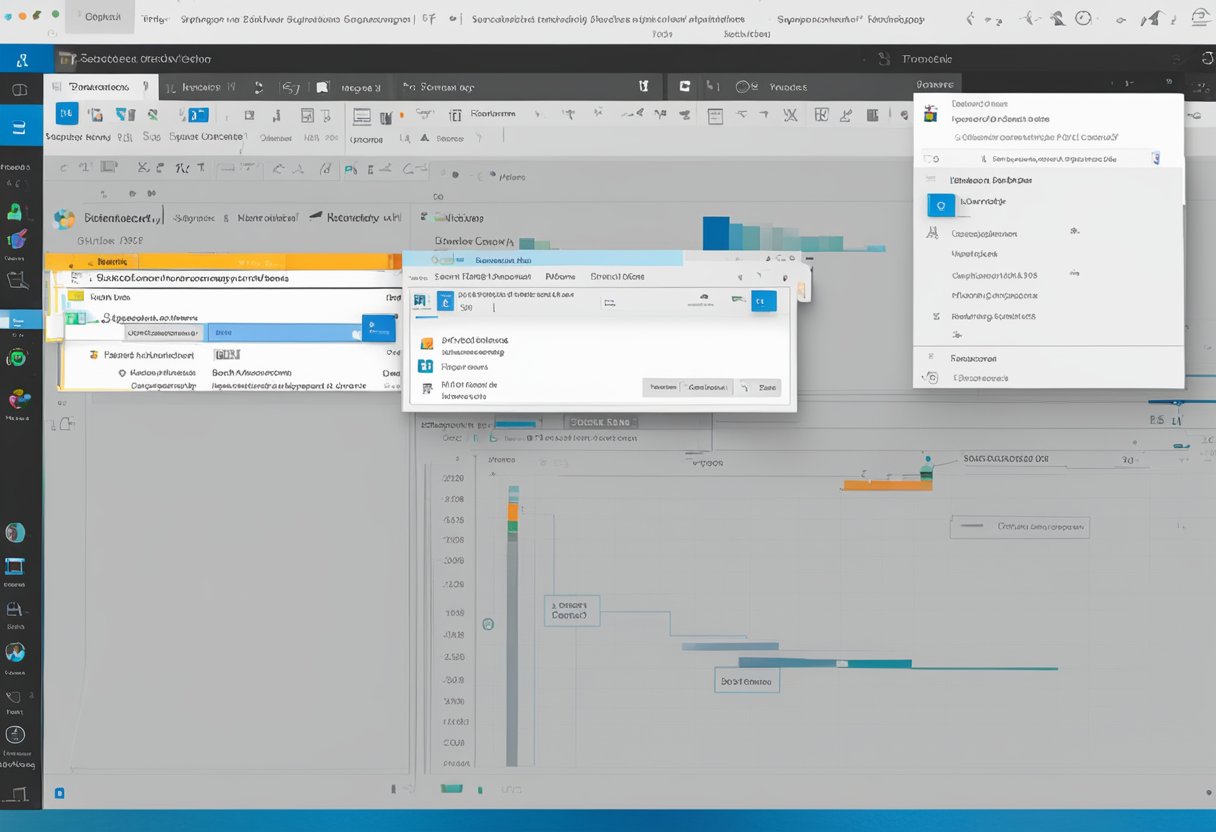Enable the highlighted blue toggle in the right menu
This screenshot has width=1216, height=832.
[x=941, y=204]
